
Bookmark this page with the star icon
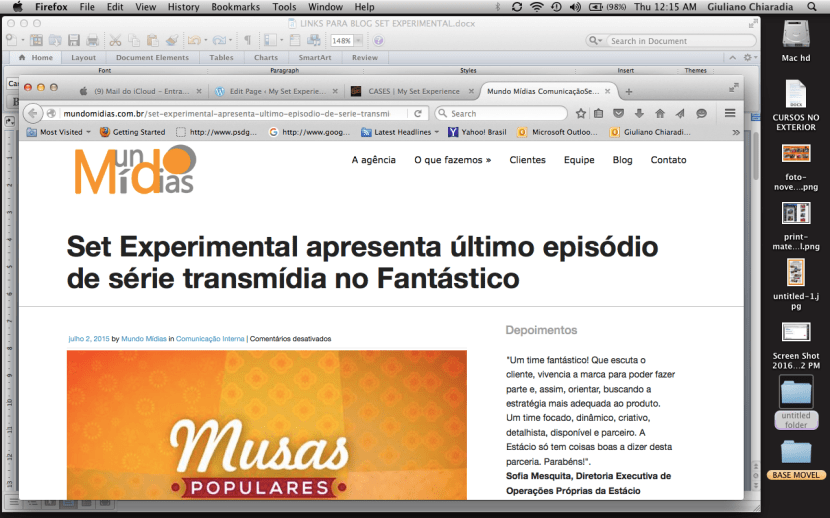click(x=580, y=113)
